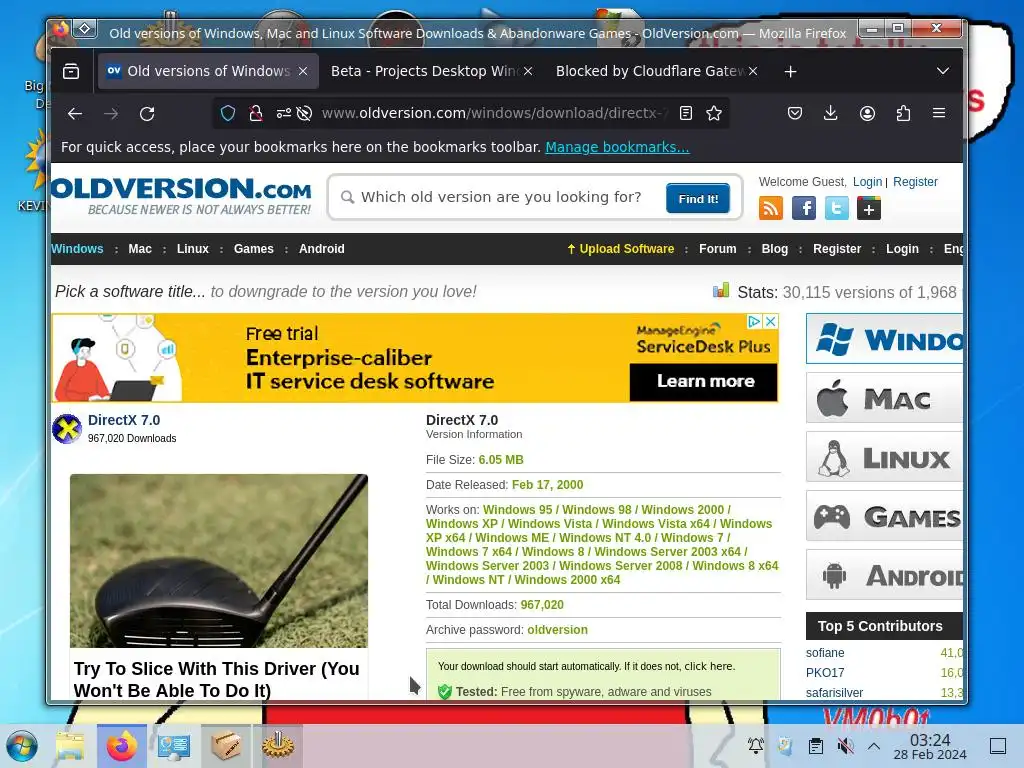Open the Firefox account icon
Screen dimensions: 1024x768
click(x=867, y=114)
